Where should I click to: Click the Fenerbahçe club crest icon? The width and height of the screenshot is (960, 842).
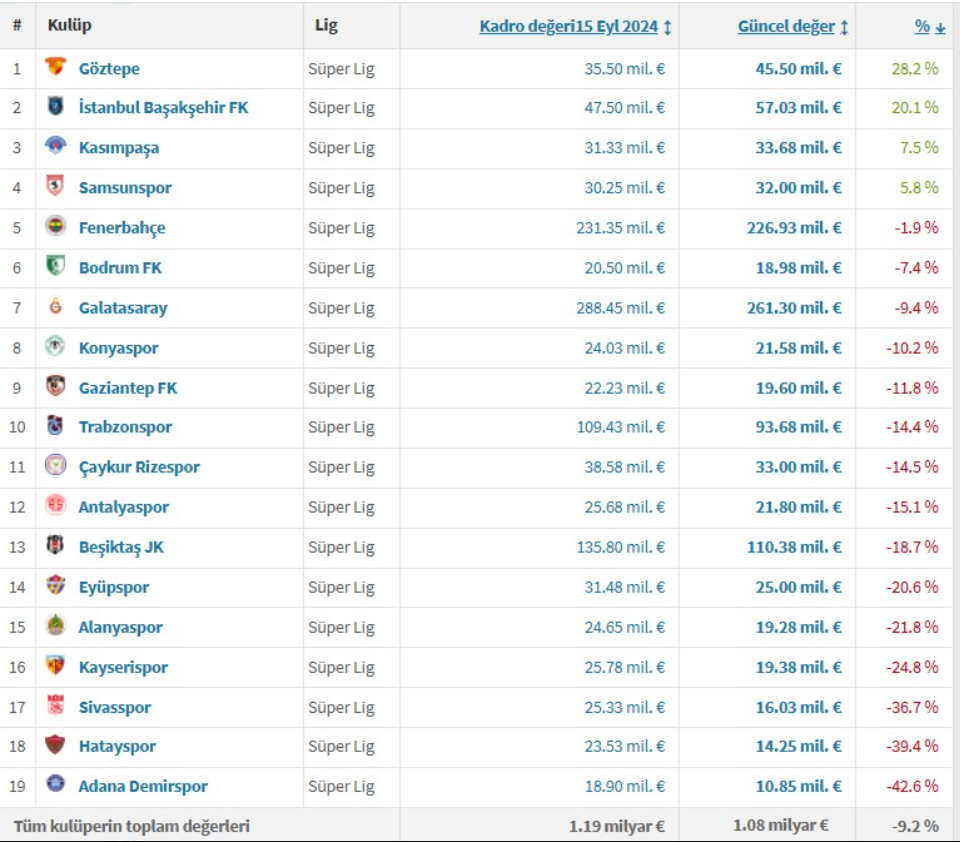(x=56, y=226)
